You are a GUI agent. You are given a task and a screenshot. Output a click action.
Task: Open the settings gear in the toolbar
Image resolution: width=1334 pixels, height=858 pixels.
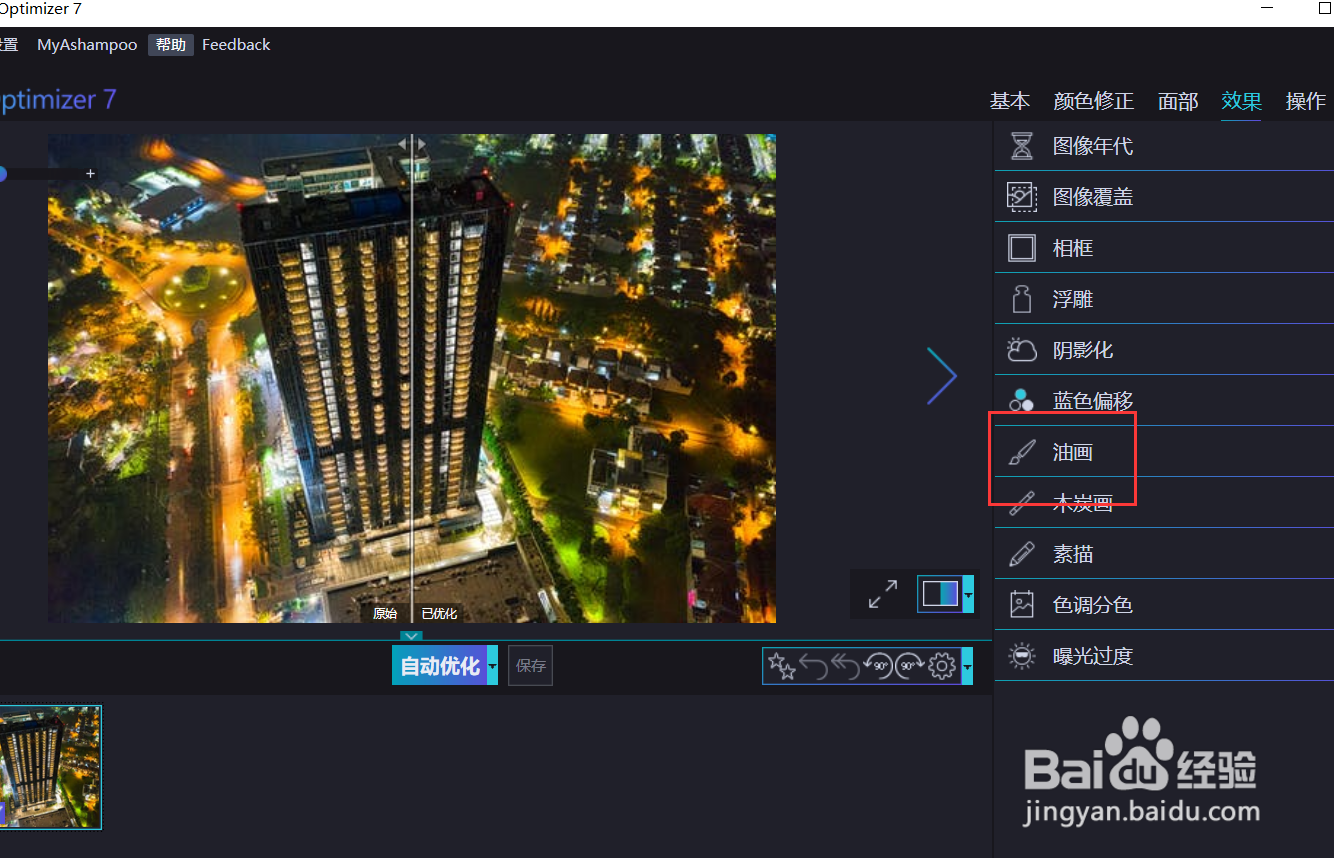coord(941,665)
